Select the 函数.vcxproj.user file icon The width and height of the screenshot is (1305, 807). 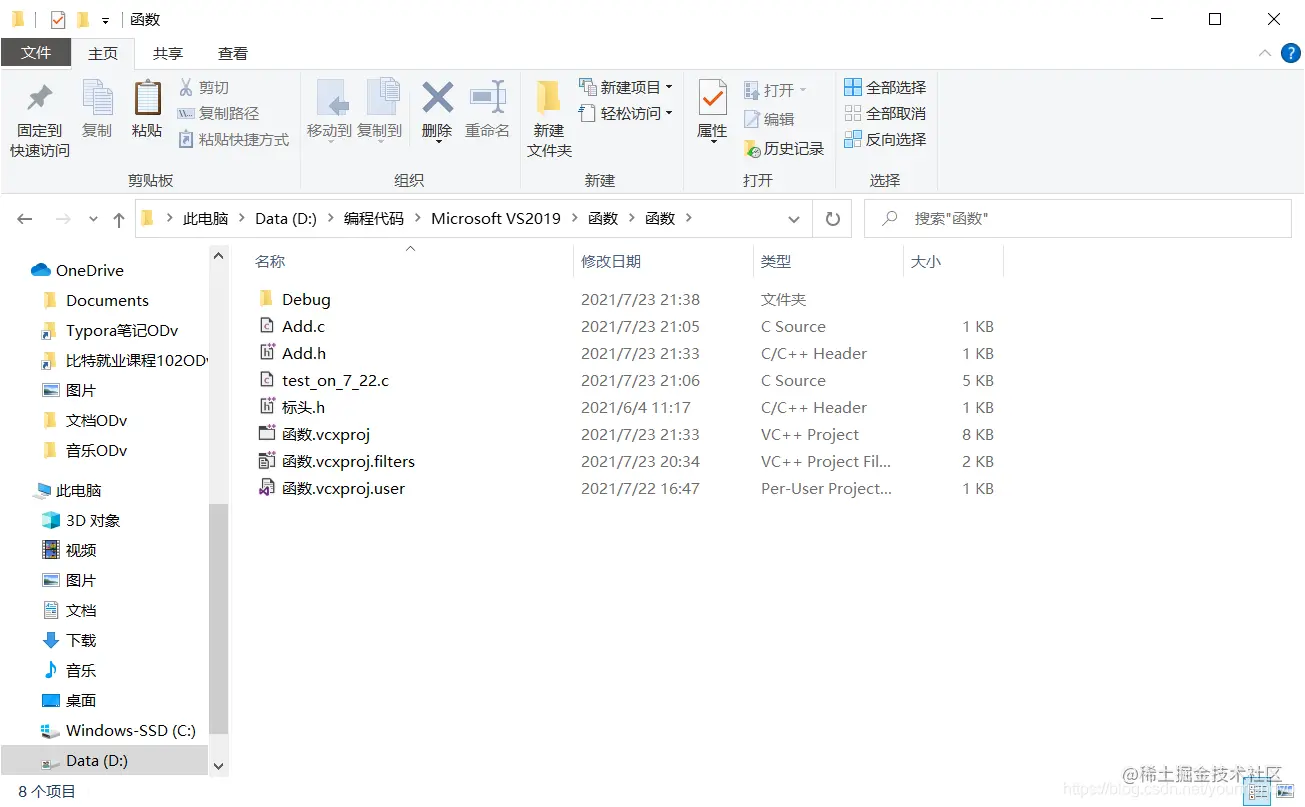(267, 489)
